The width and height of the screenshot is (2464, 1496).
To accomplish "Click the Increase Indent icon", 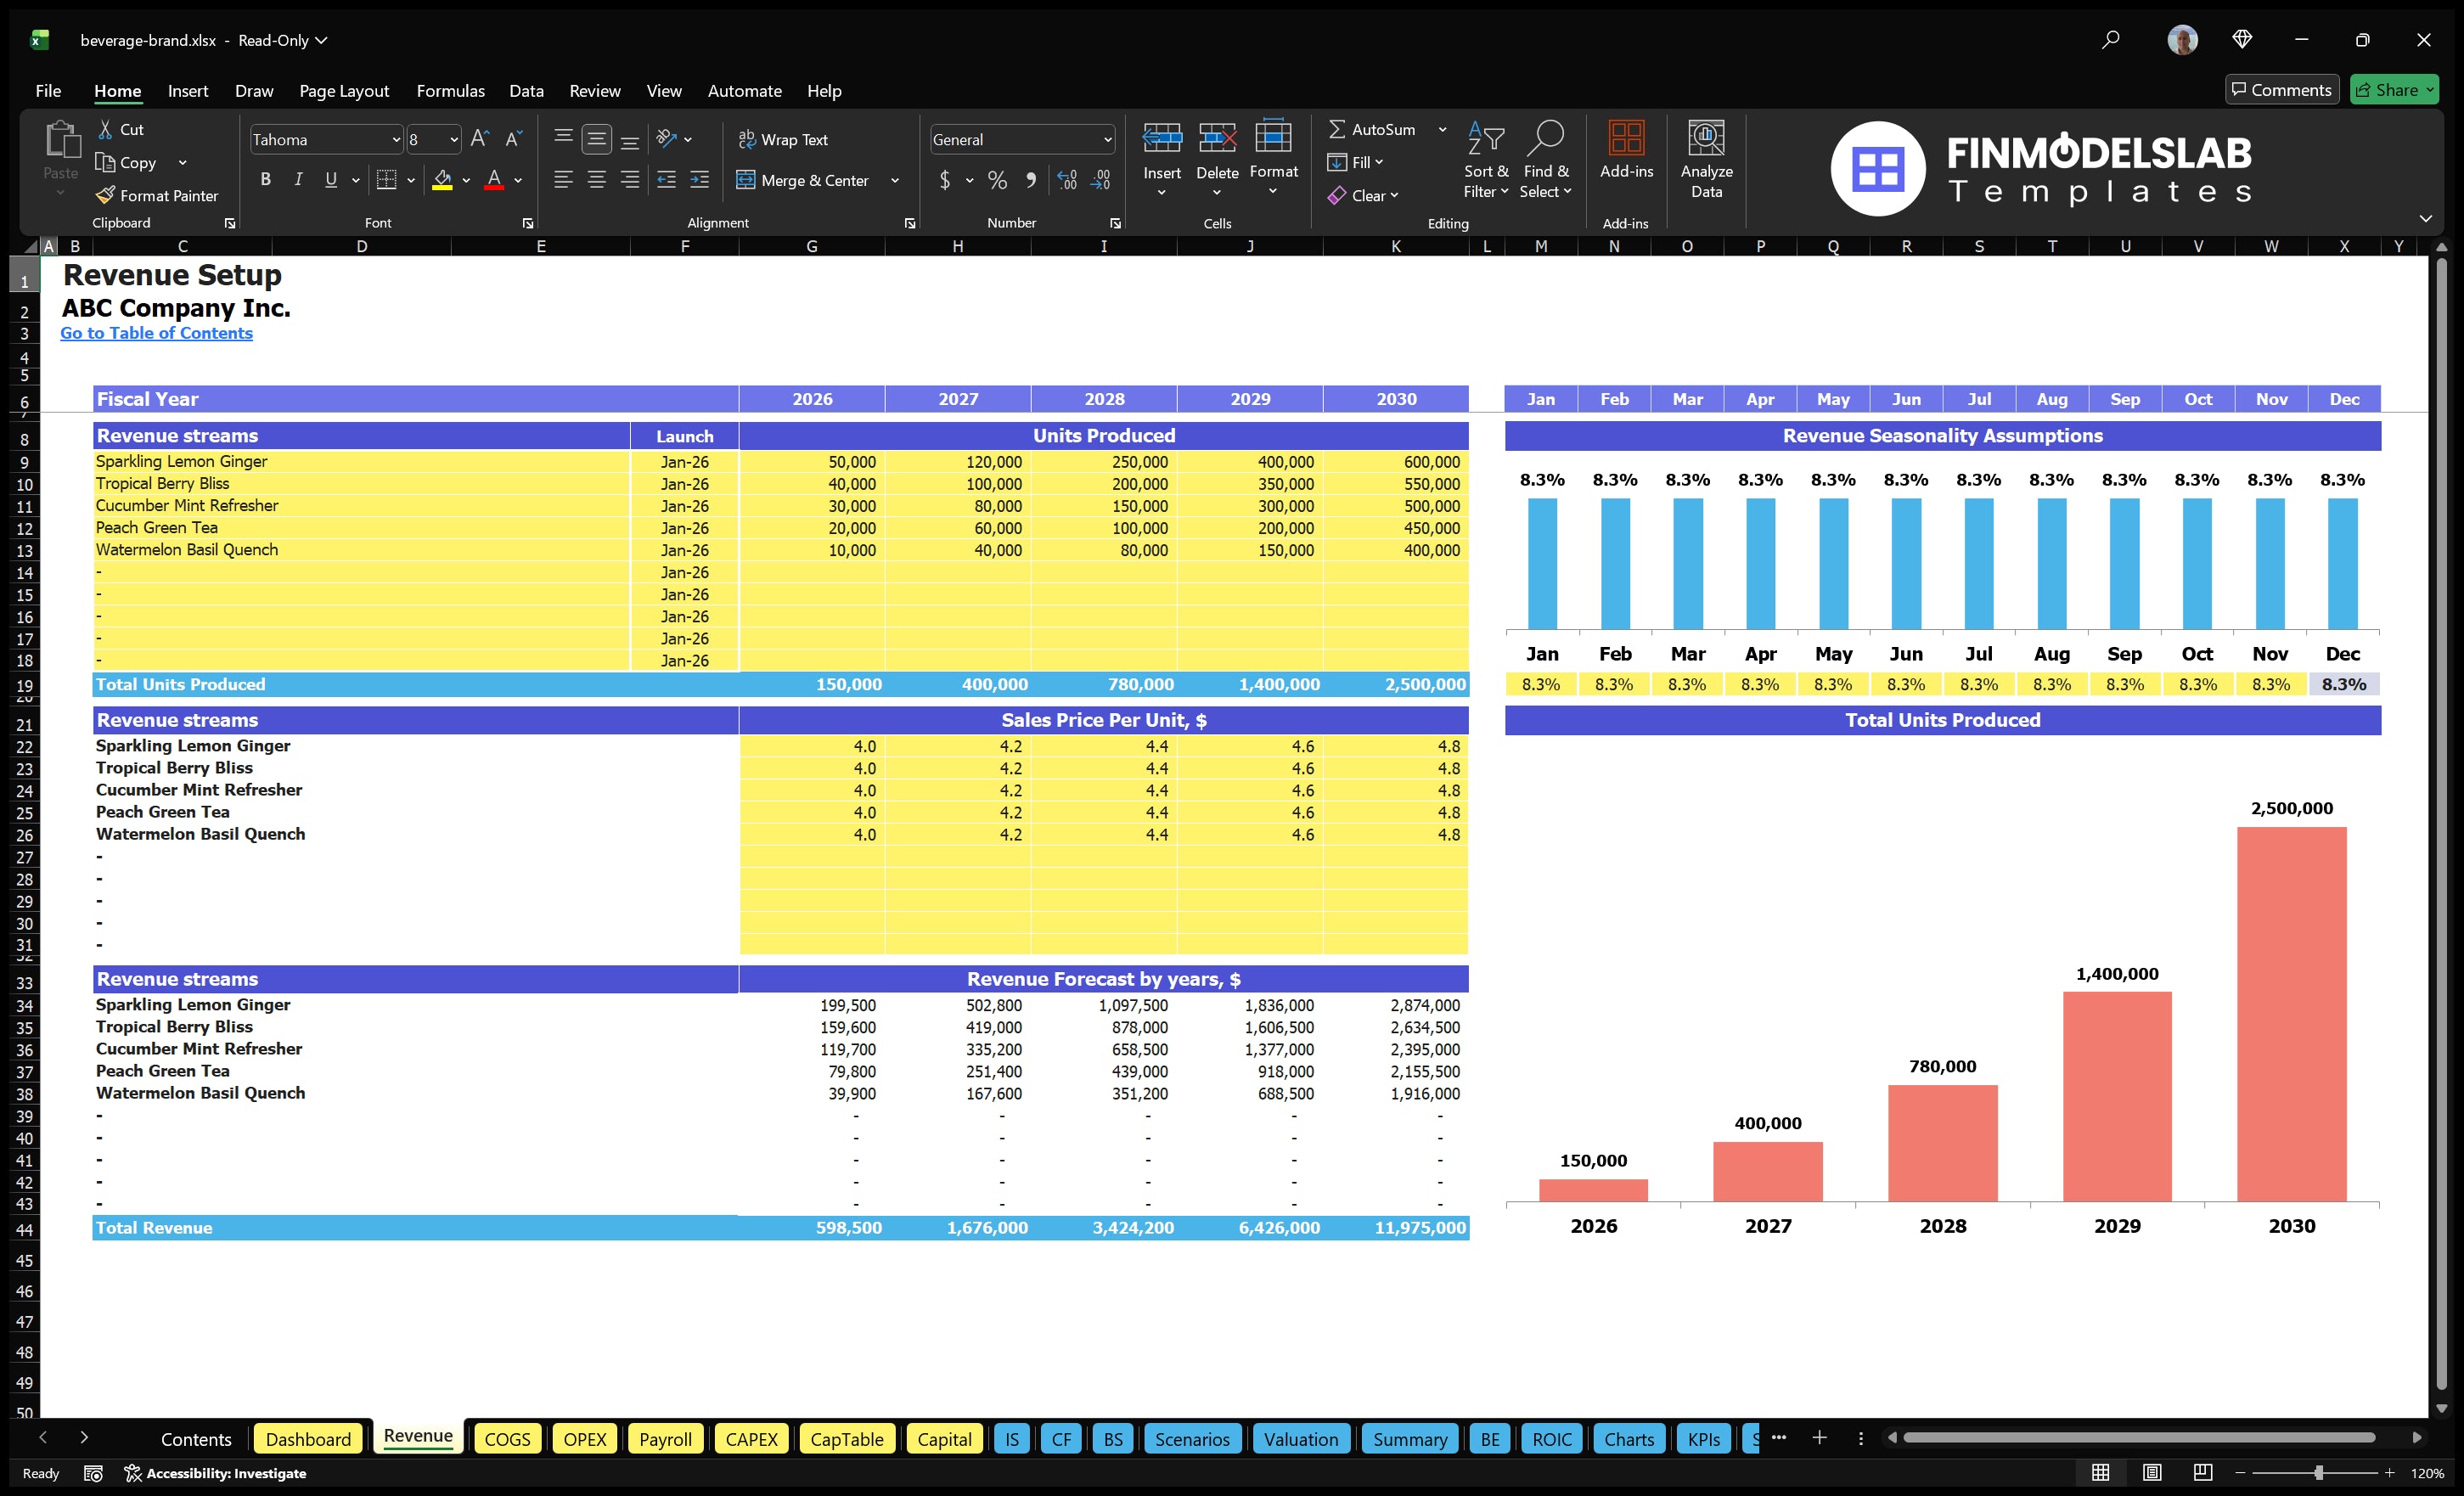I will [x=700, y=180].
